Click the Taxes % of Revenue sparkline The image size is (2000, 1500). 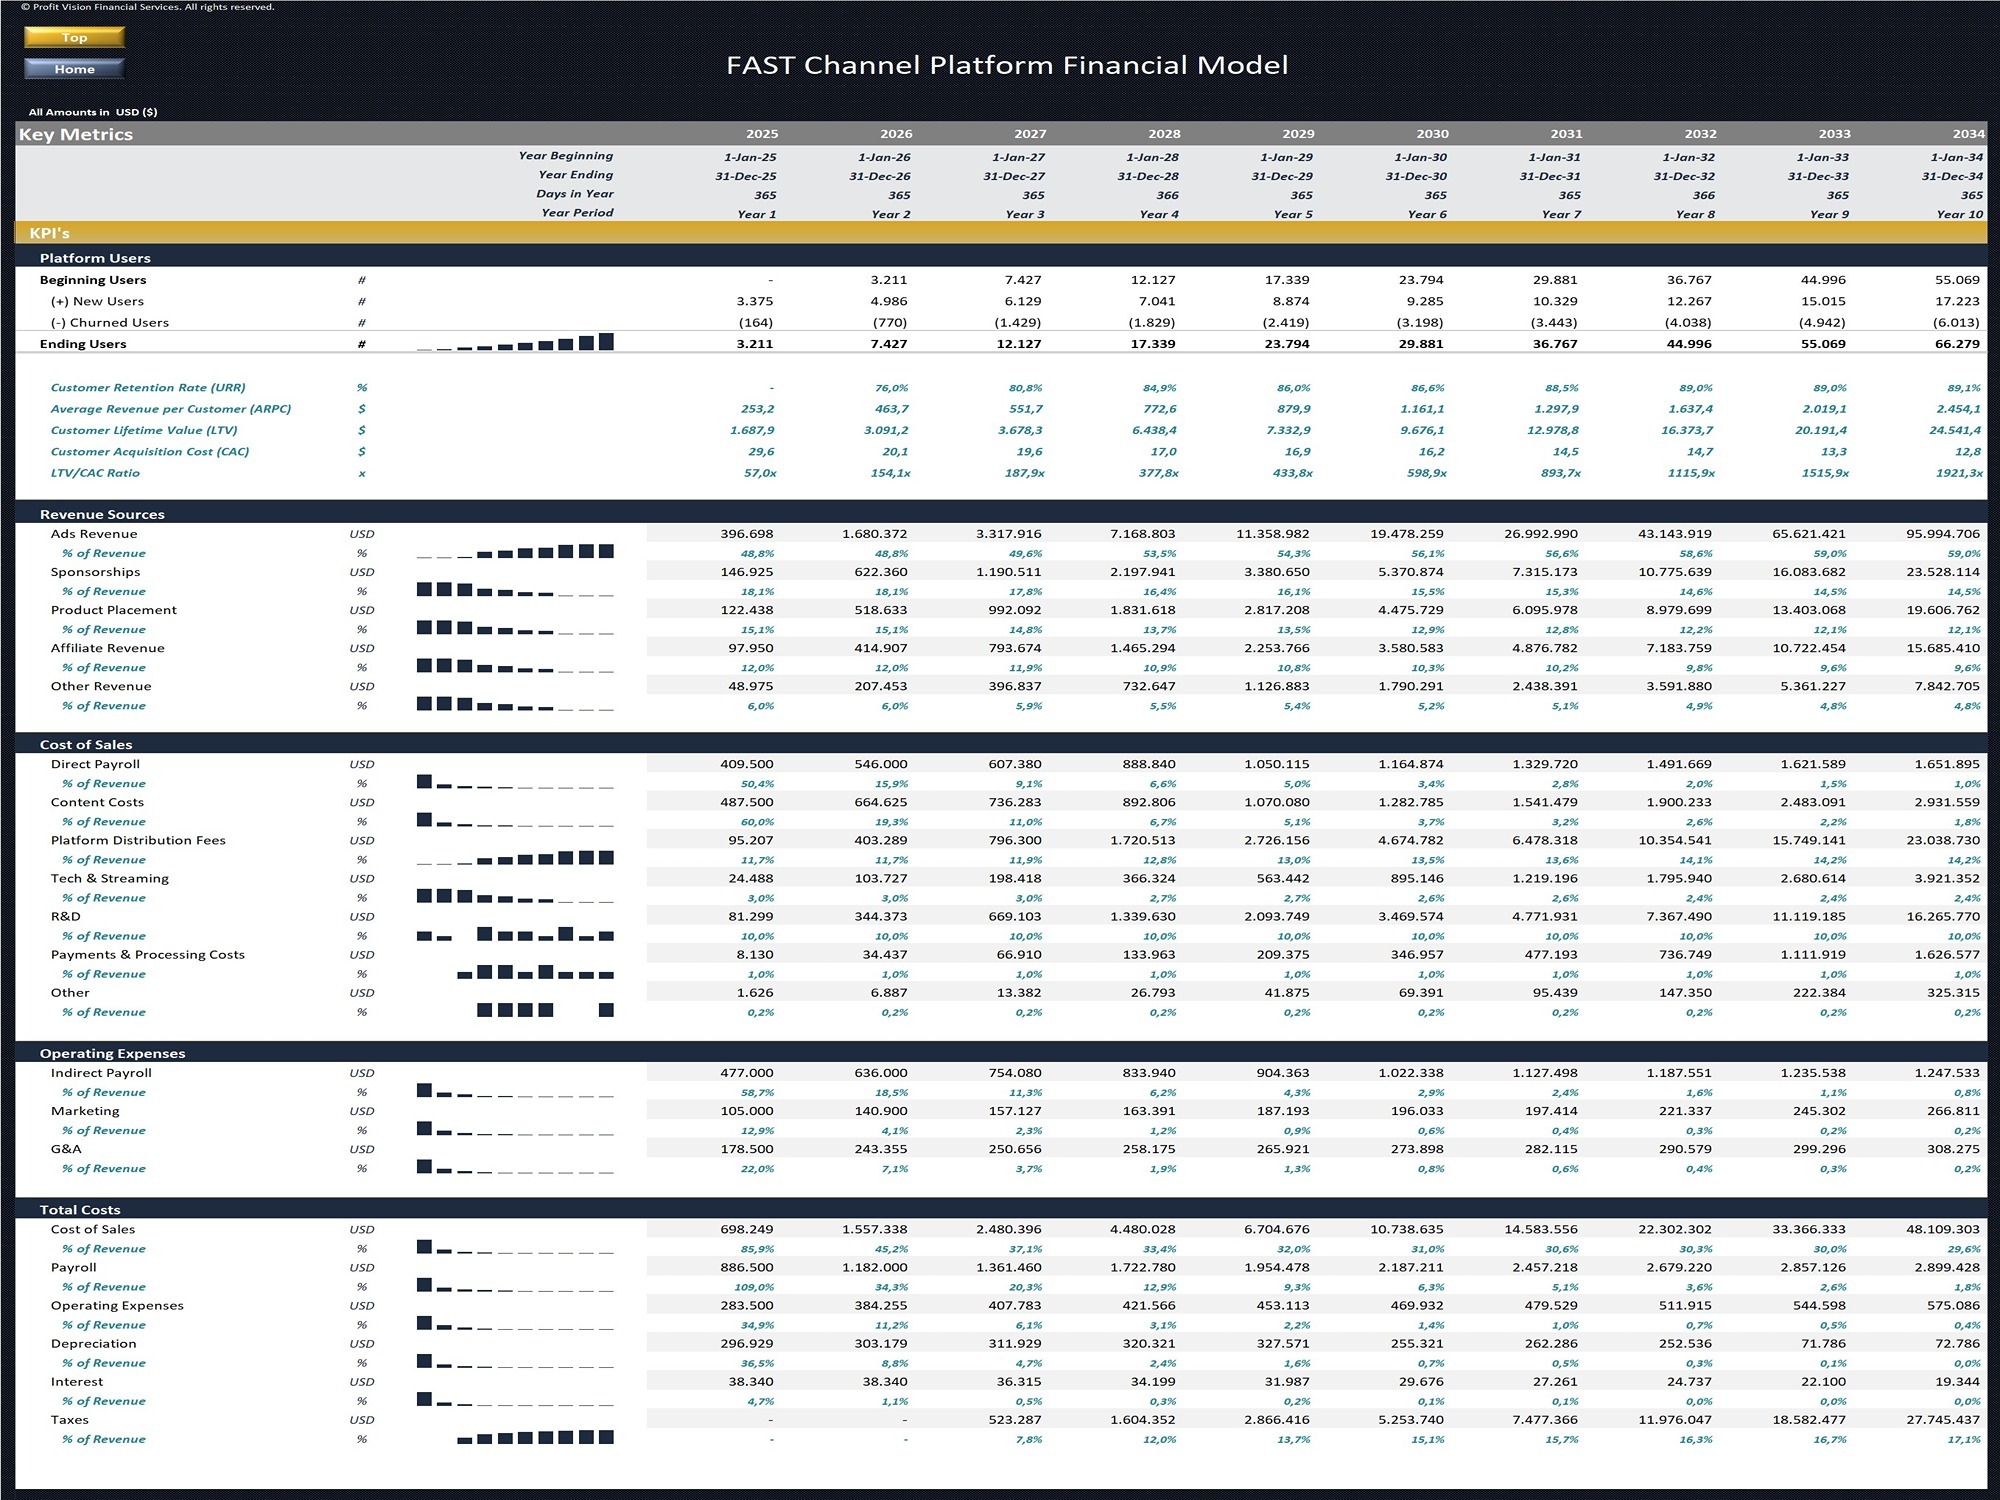click(x=535, y=1439)
